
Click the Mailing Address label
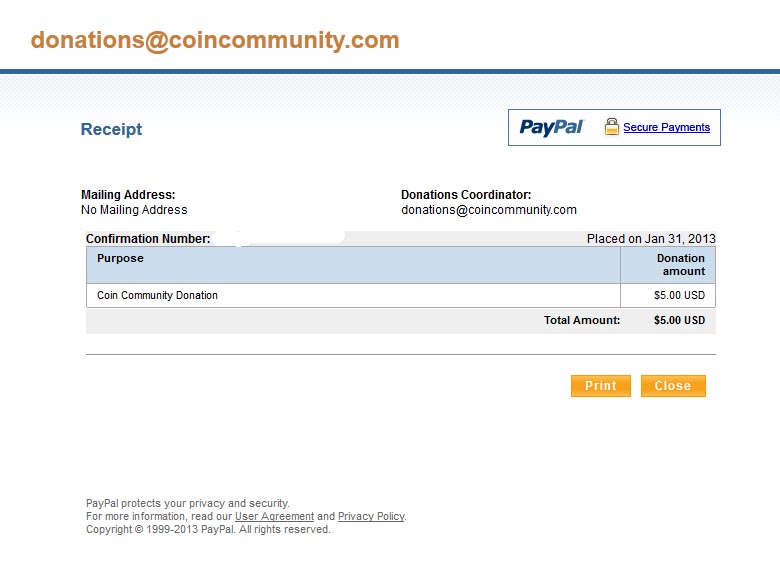coord(128,195)
